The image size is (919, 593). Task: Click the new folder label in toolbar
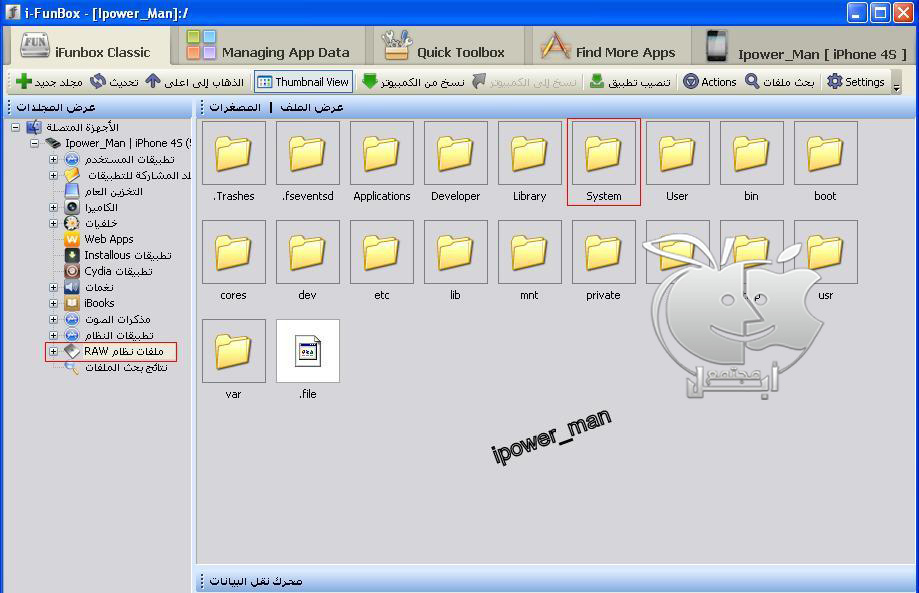pos(58,82)
